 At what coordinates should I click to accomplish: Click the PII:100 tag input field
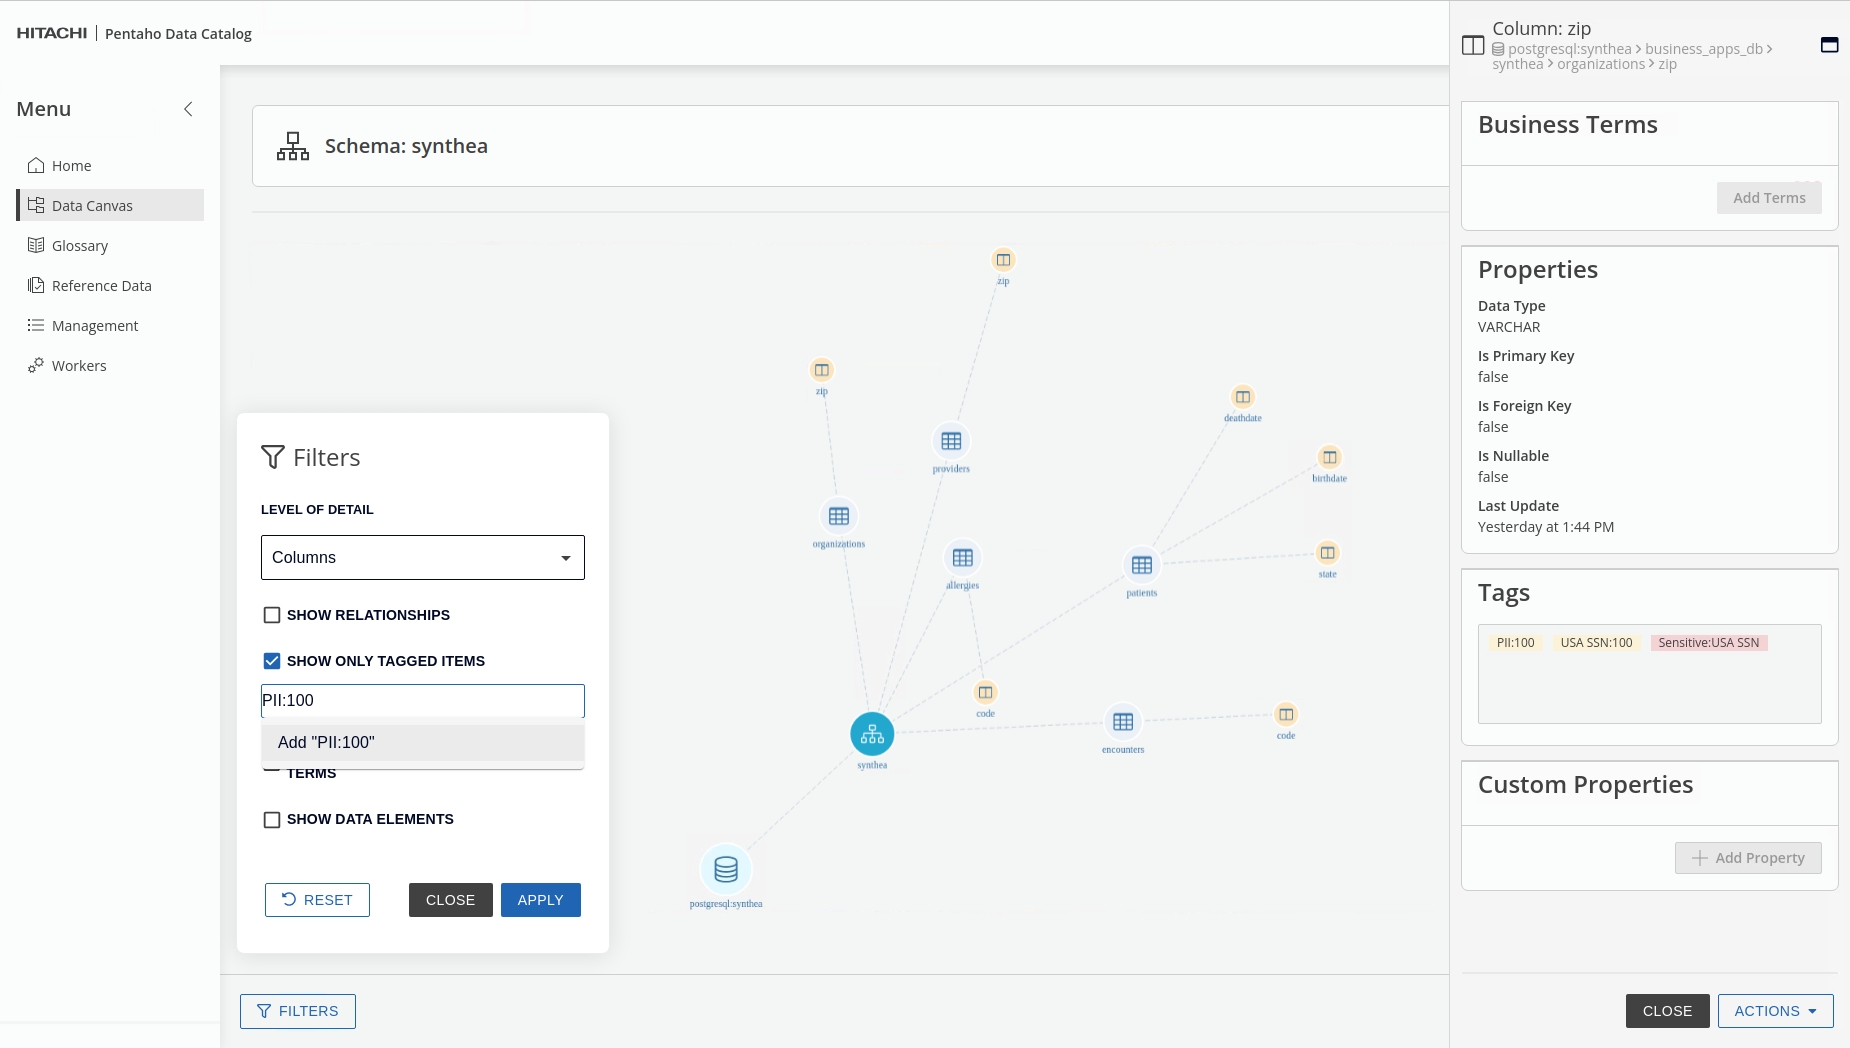(422, 701)
